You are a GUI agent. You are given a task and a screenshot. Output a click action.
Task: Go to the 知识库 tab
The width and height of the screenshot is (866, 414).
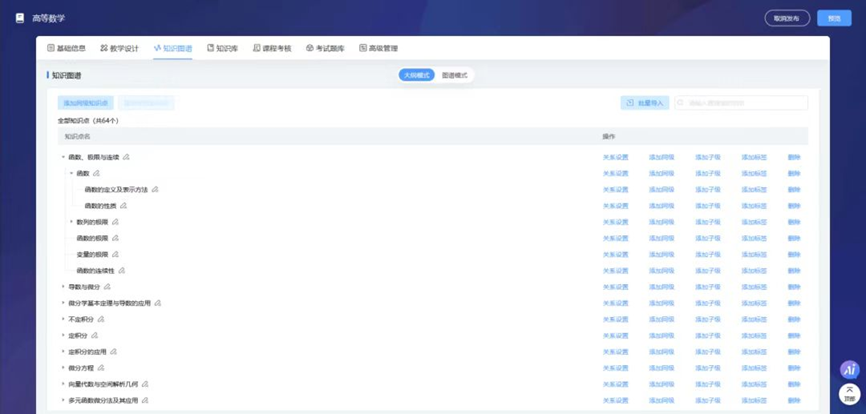pyautogui.click(x=223, y=49)
